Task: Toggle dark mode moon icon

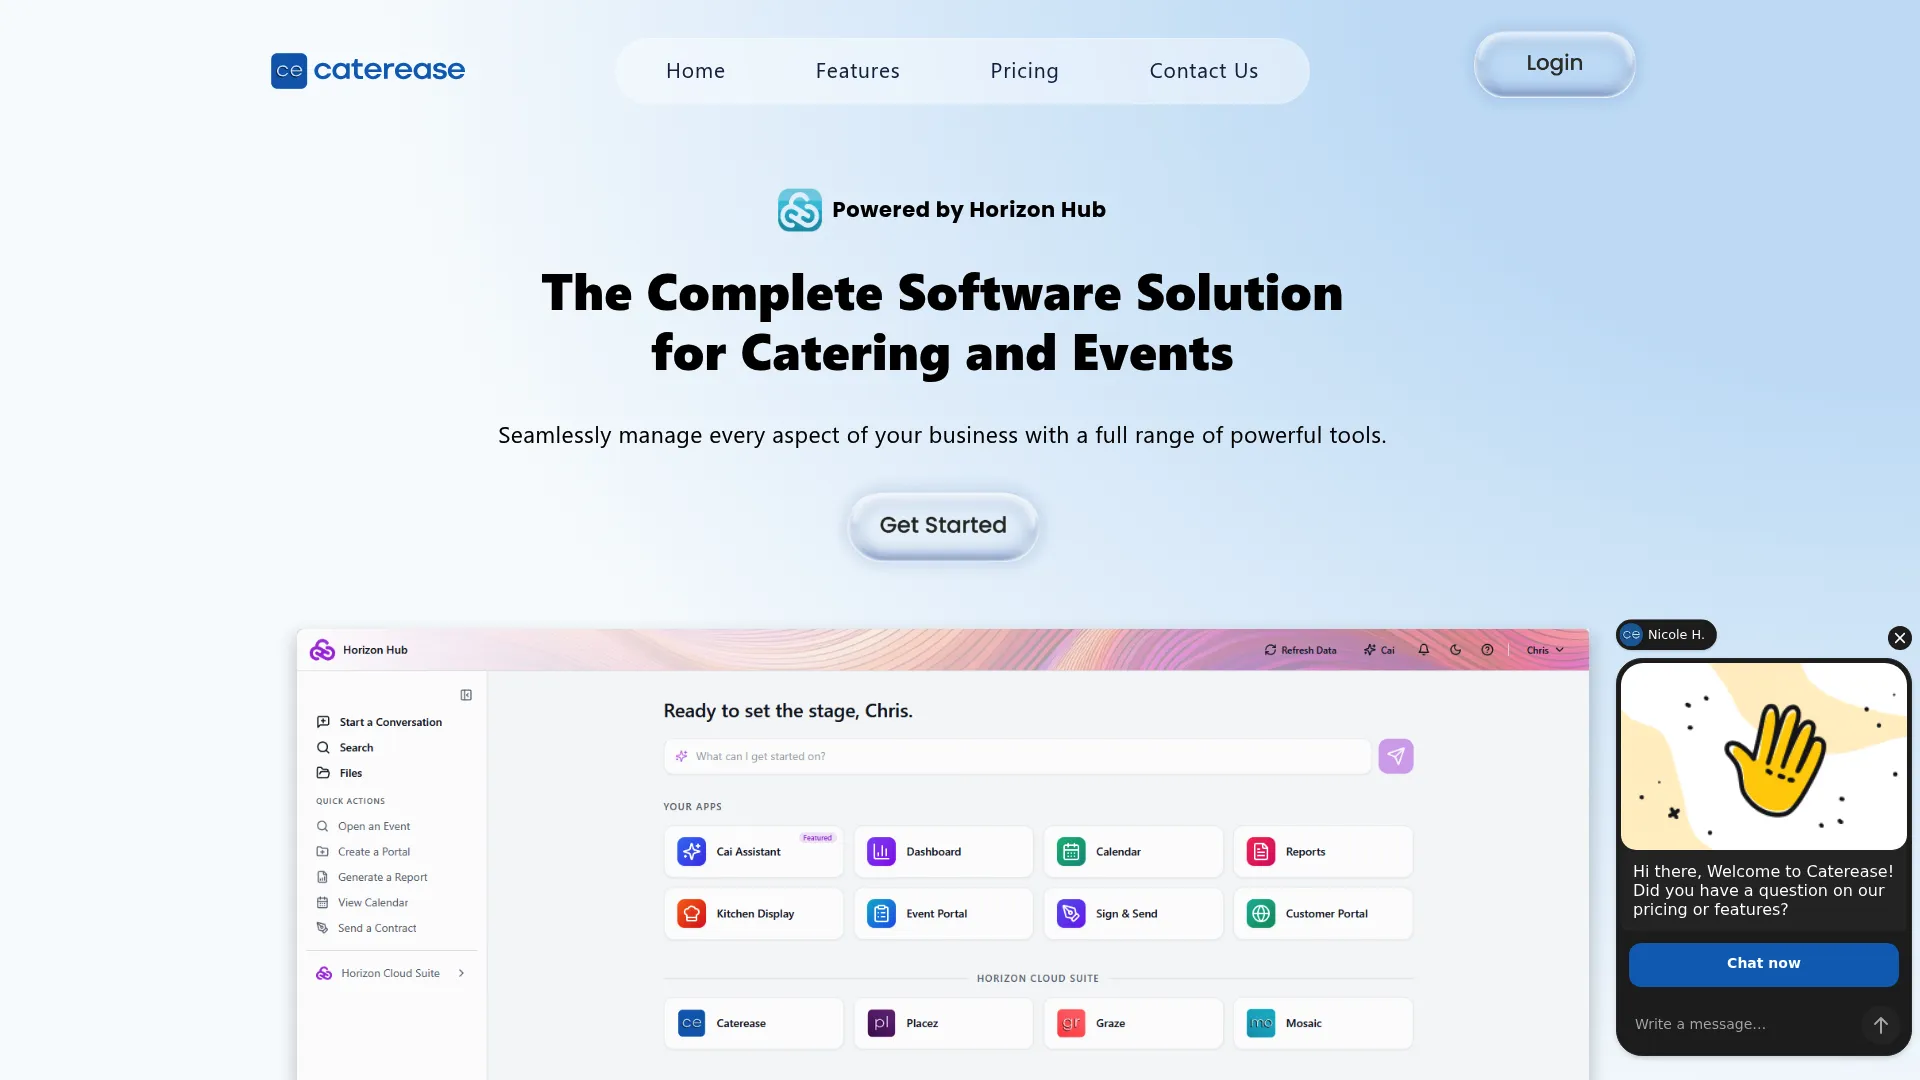Action: [1456, 650]
